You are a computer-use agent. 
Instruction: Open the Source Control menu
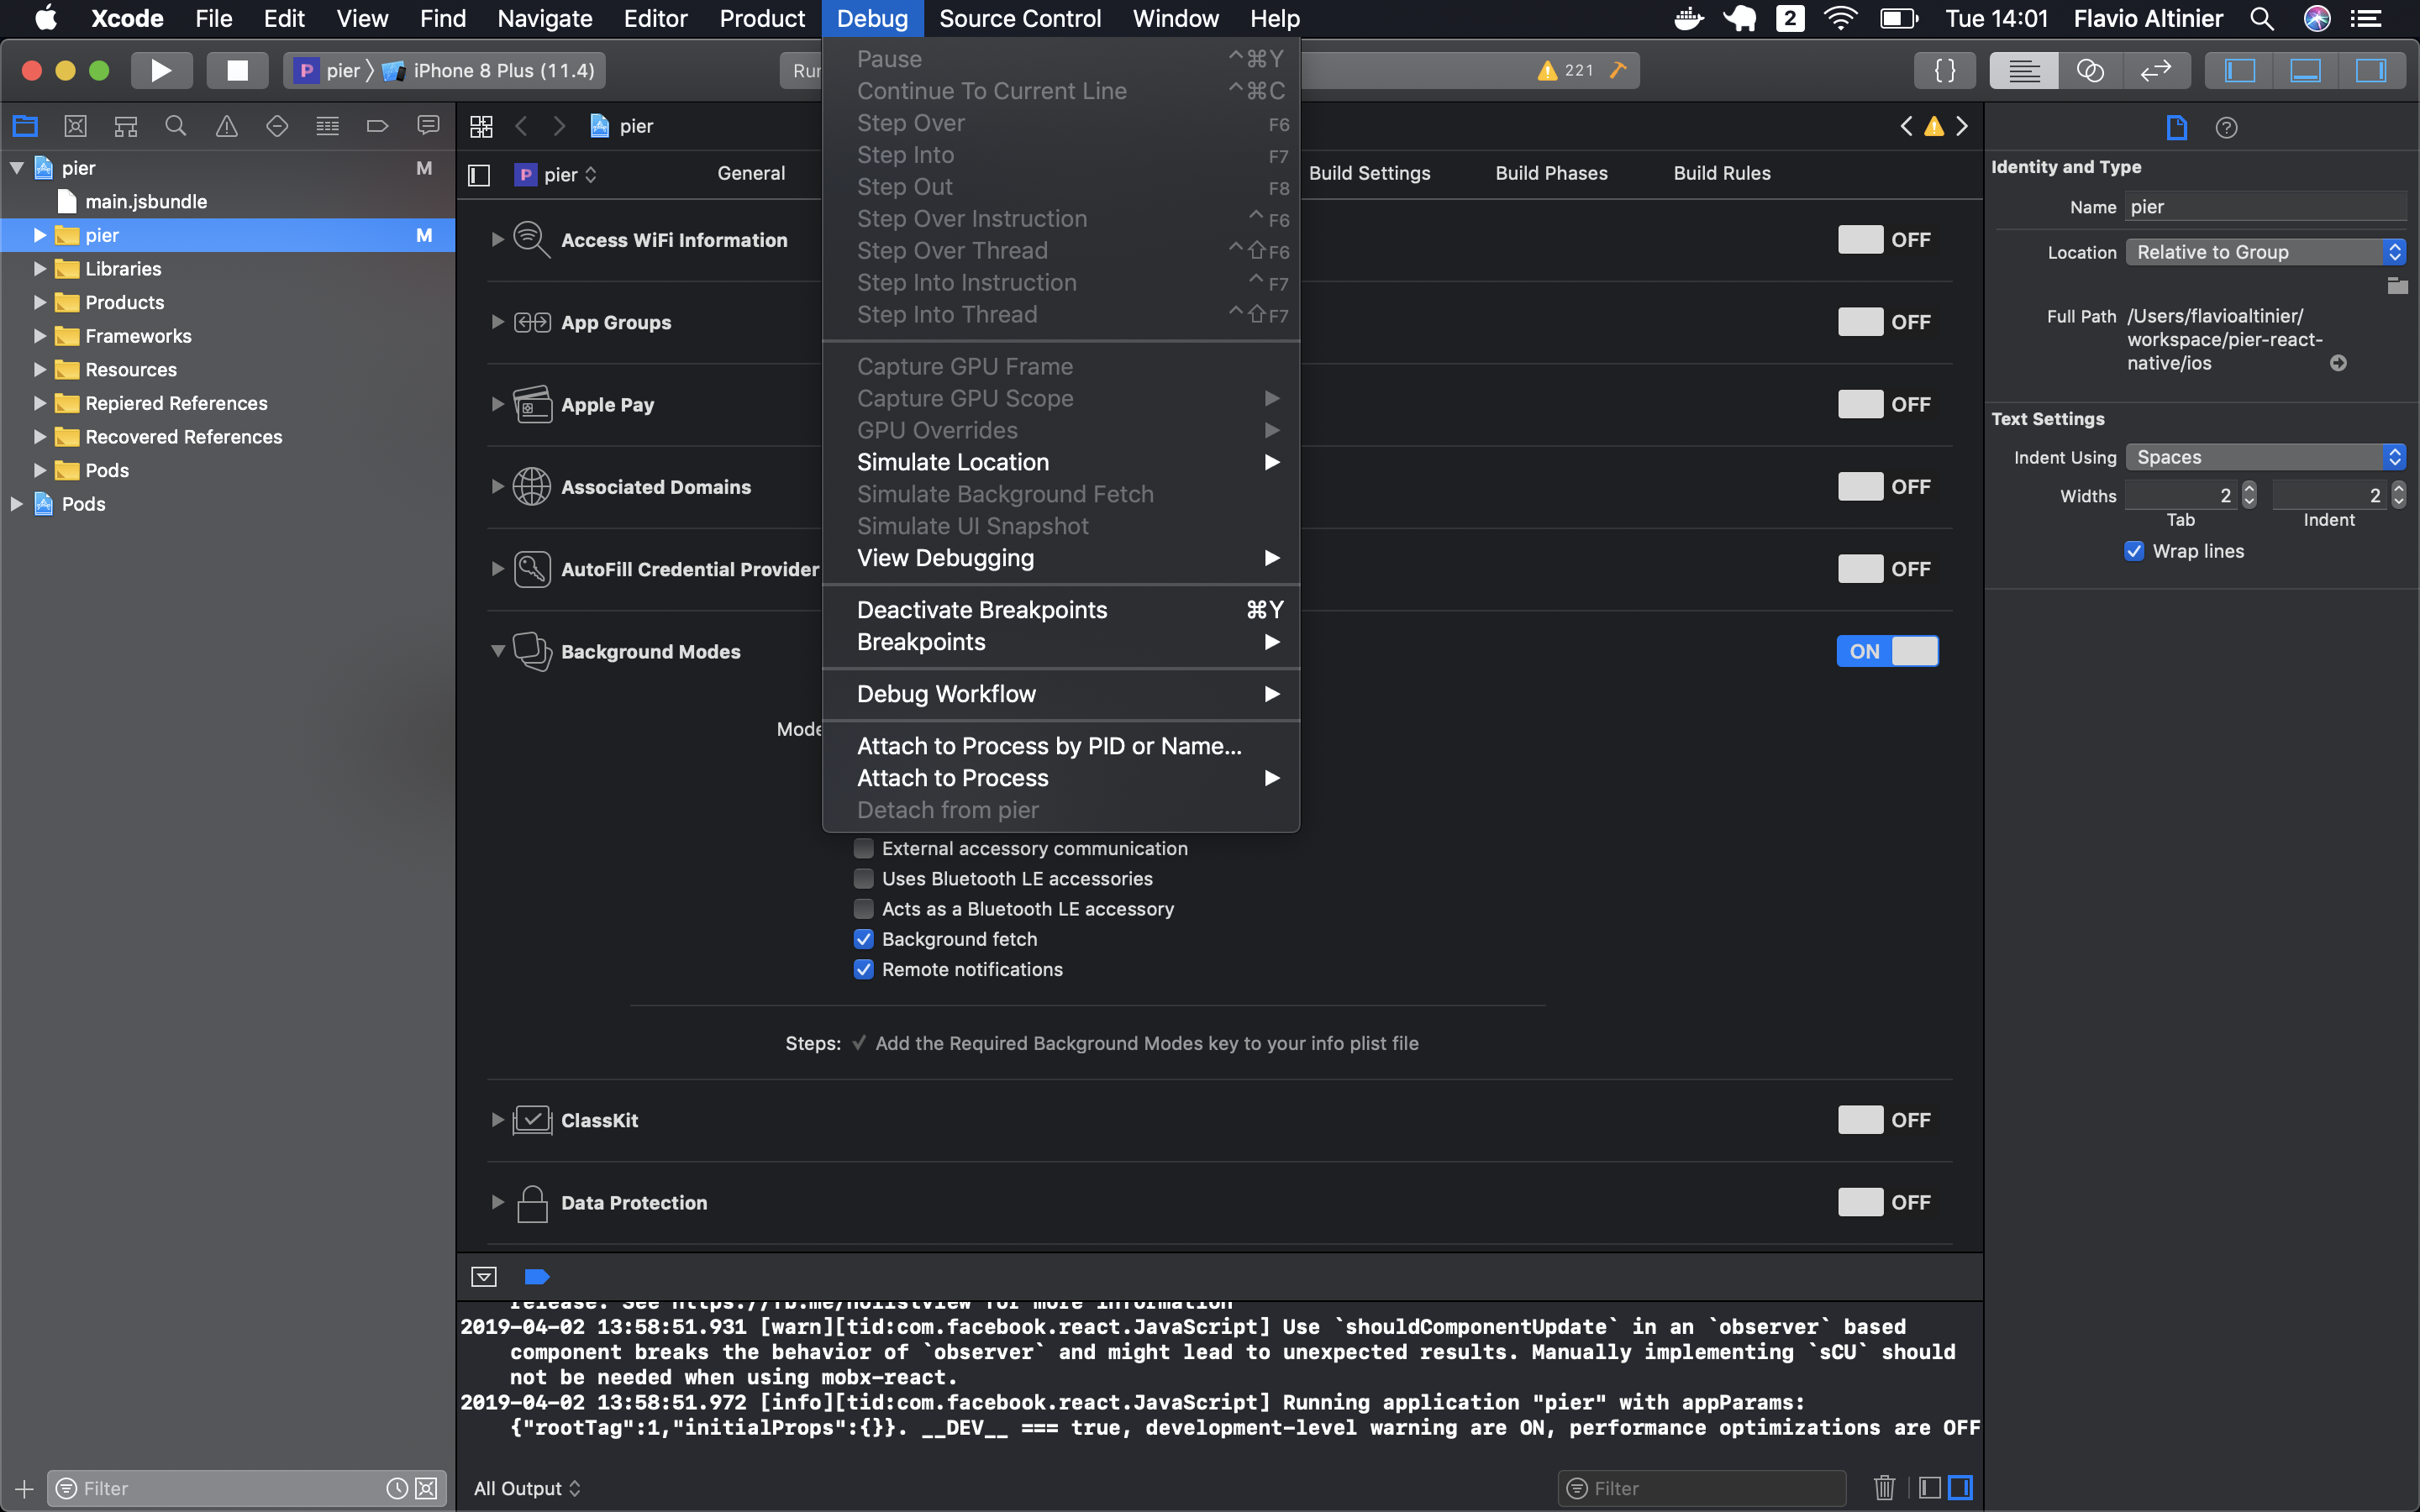[1019, 18]
